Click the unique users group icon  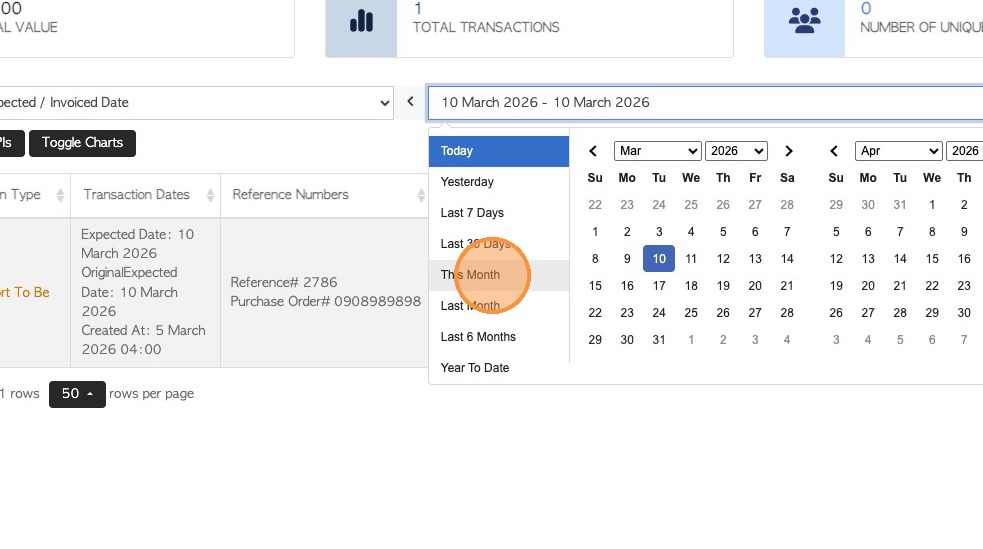tap(804, 20)
